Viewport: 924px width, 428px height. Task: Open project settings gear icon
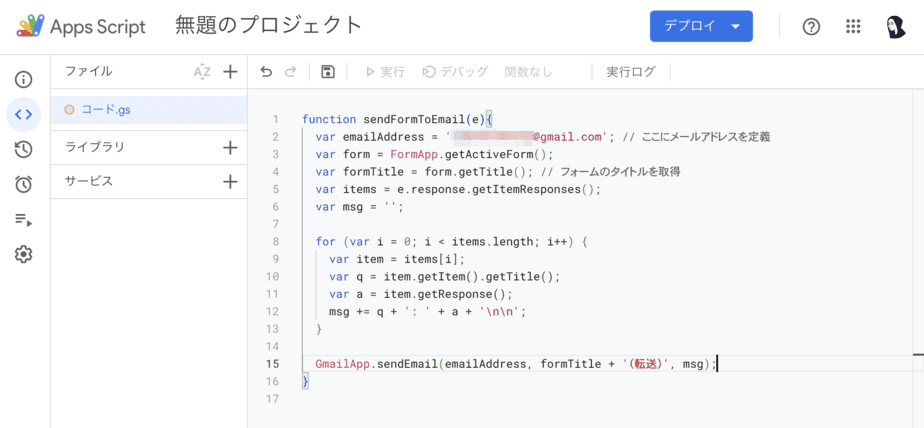coord(23,255)
